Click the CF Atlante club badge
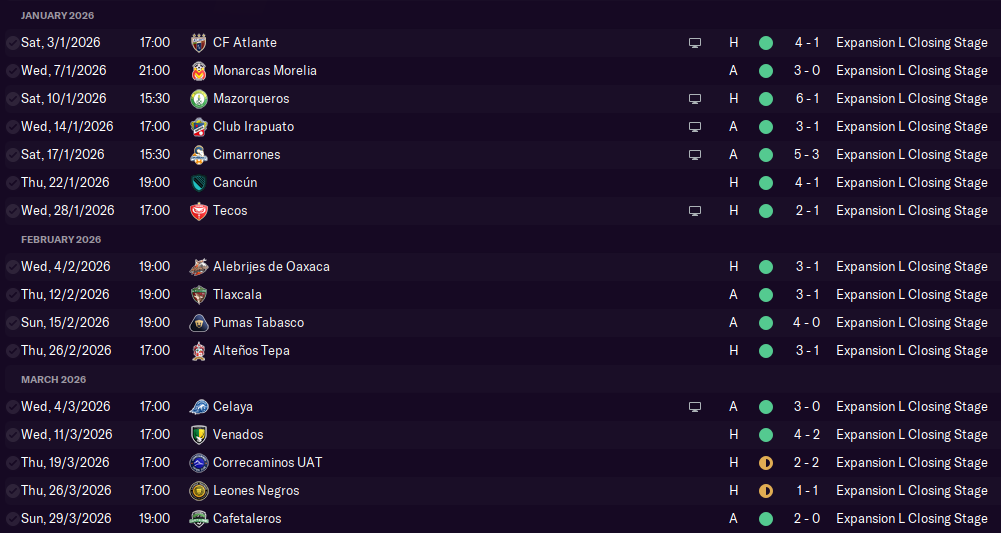Viewport: 1001px width, 533px height. (x=198, y=43)
